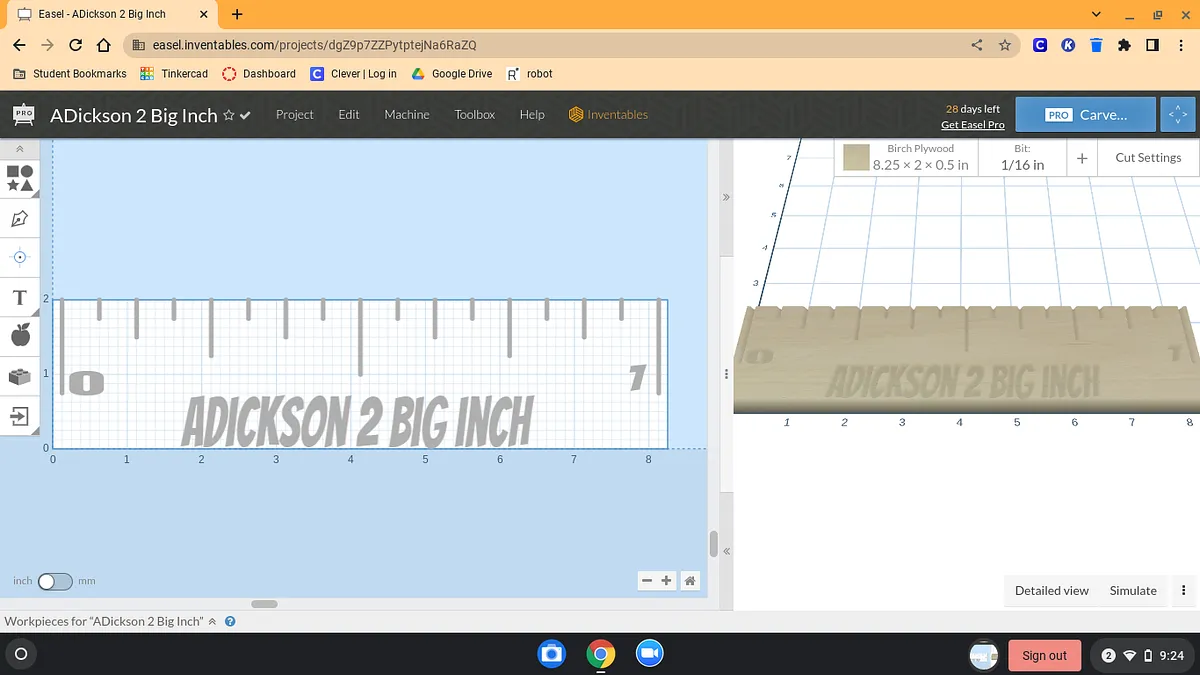Select the Drill point tool
This screenshot has width=1200, height=675.
point(20,257)
